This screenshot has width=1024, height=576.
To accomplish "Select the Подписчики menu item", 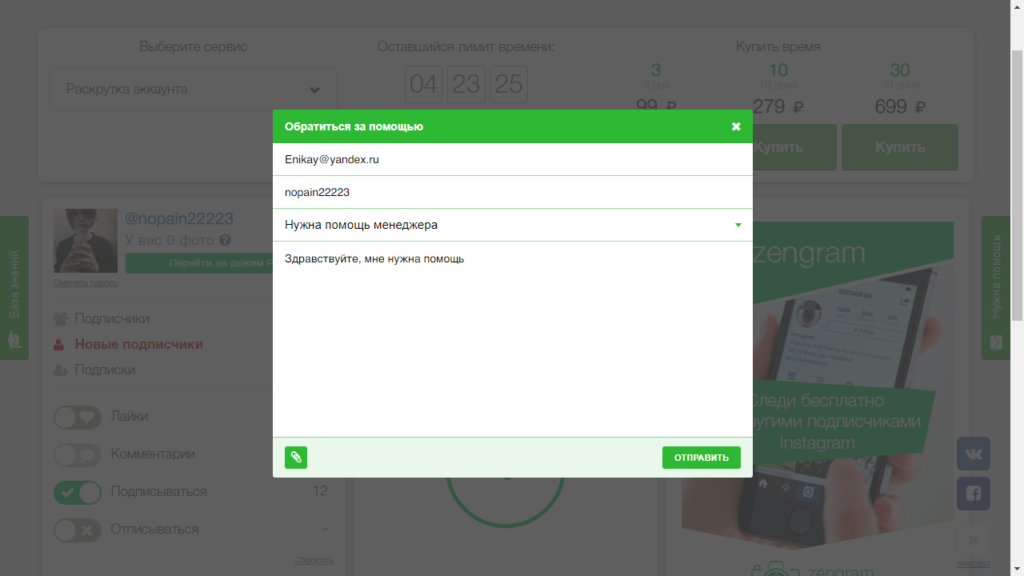I will pyautogui.click(x=112, y=319).
